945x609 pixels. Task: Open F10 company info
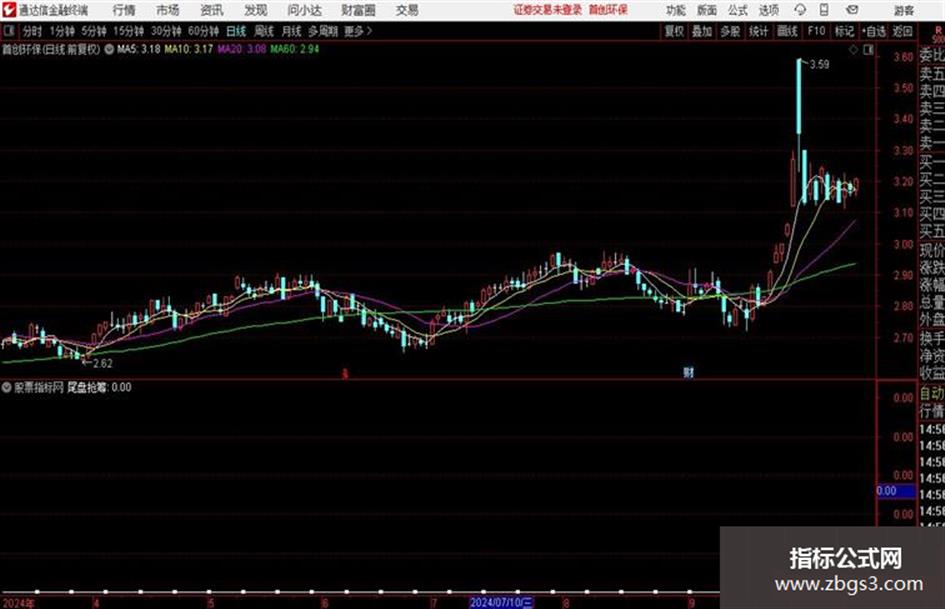pyautogui.click(x=817, y=31)
